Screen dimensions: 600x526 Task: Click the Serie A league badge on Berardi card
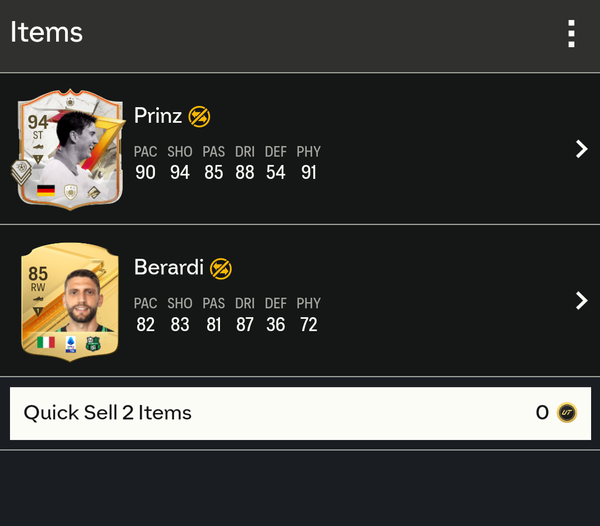(x=71, y=344)
